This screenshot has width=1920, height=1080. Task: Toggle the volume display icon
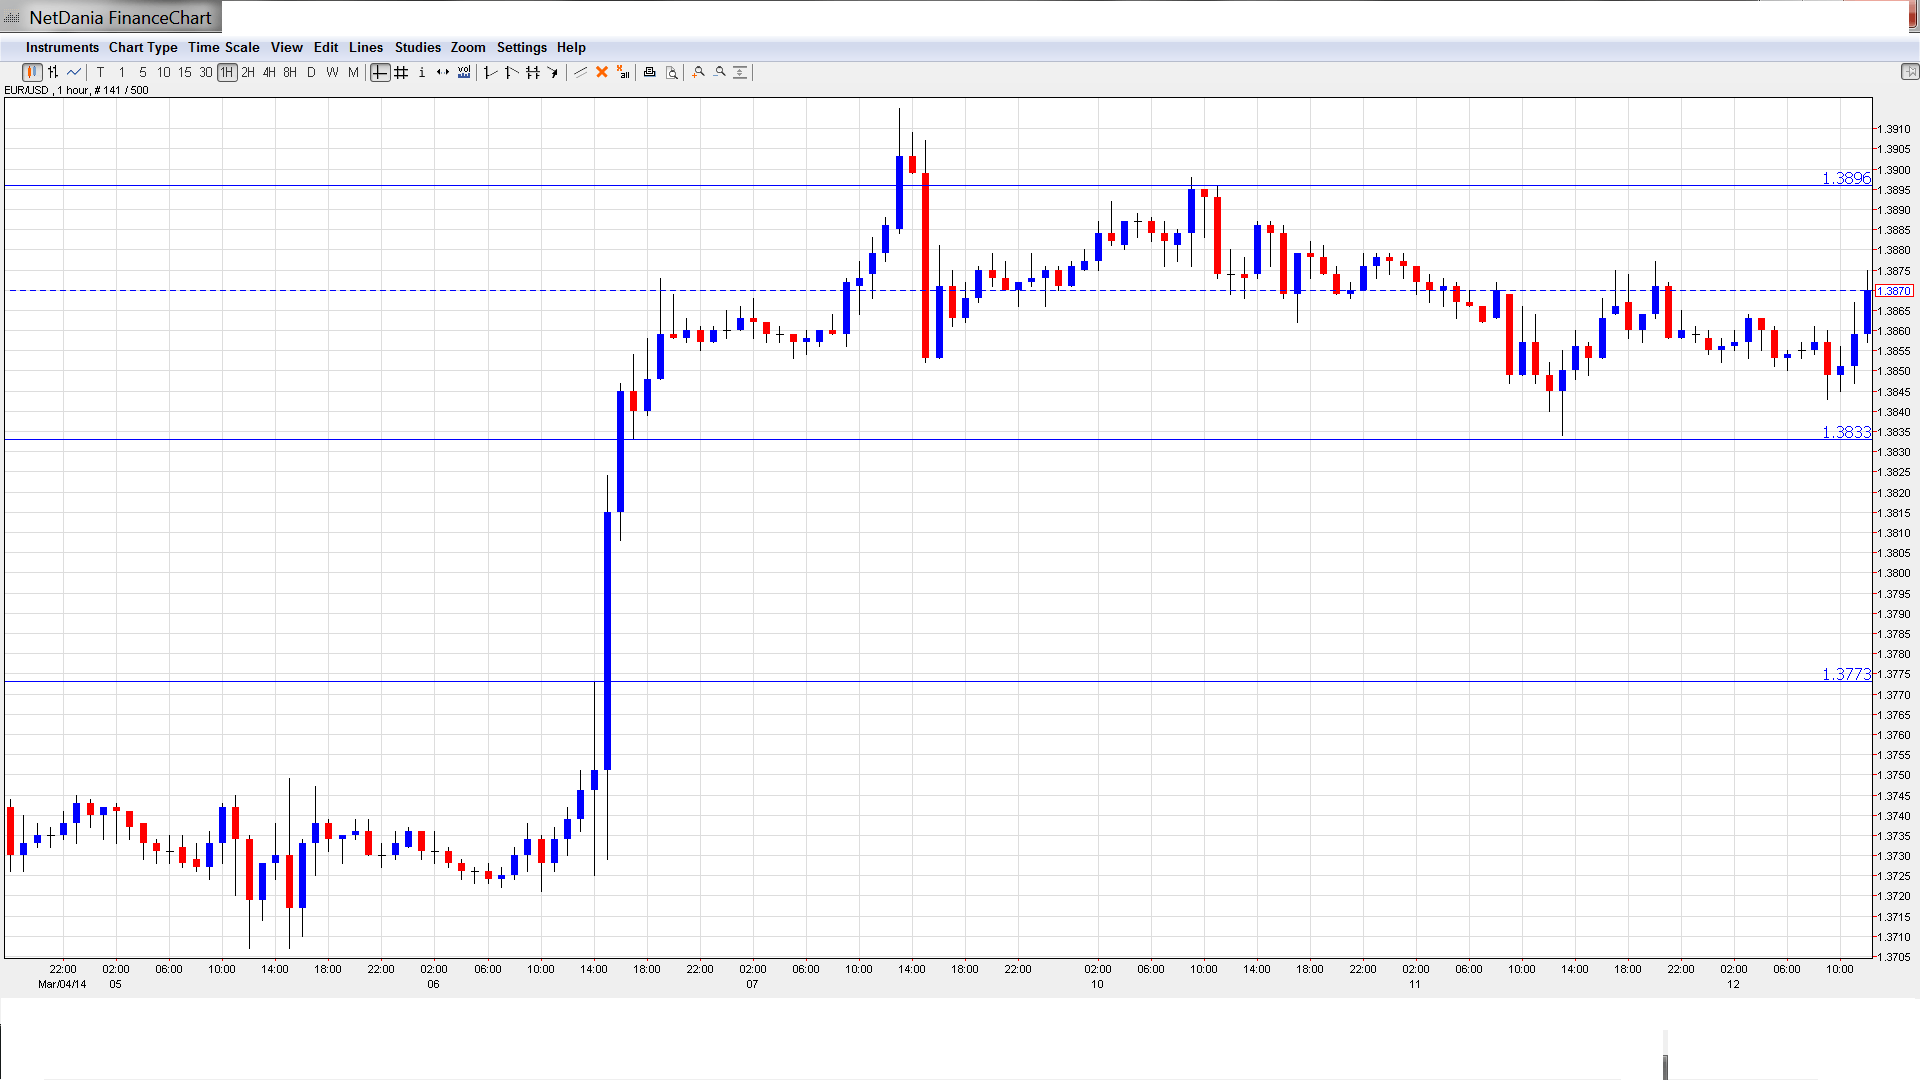464,72
